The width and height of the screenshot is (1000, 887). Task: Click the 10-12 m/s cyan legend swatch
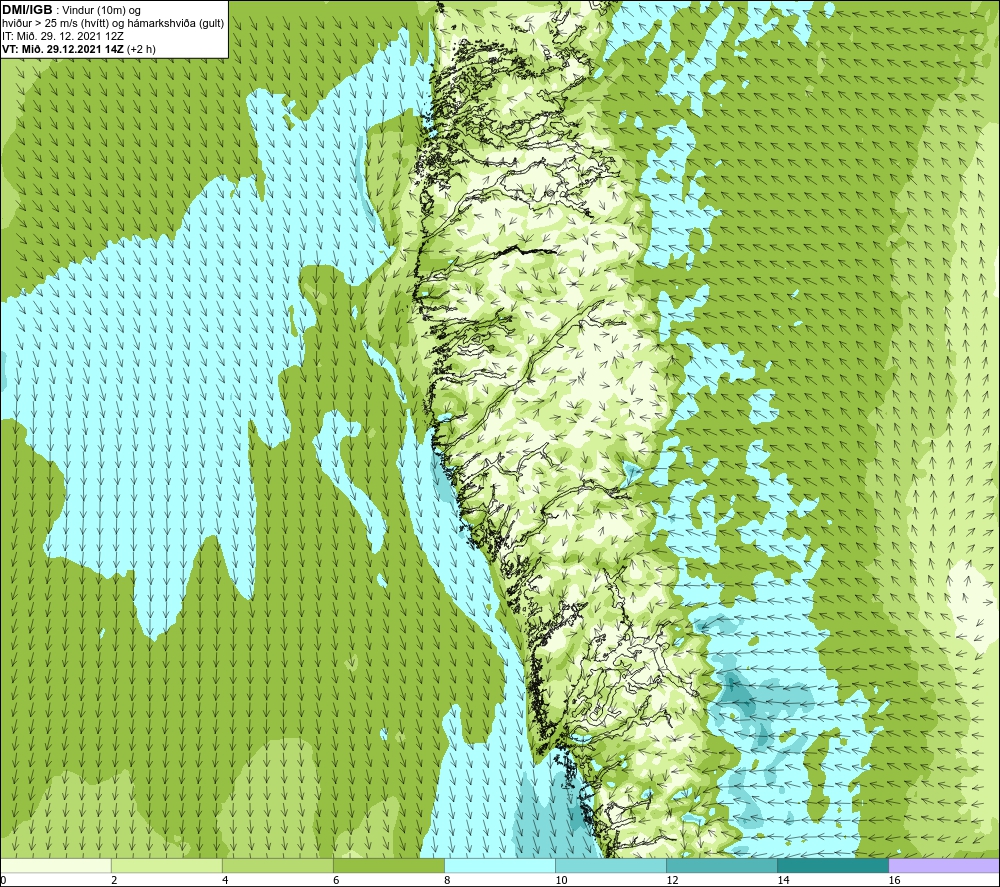point(610,866)
